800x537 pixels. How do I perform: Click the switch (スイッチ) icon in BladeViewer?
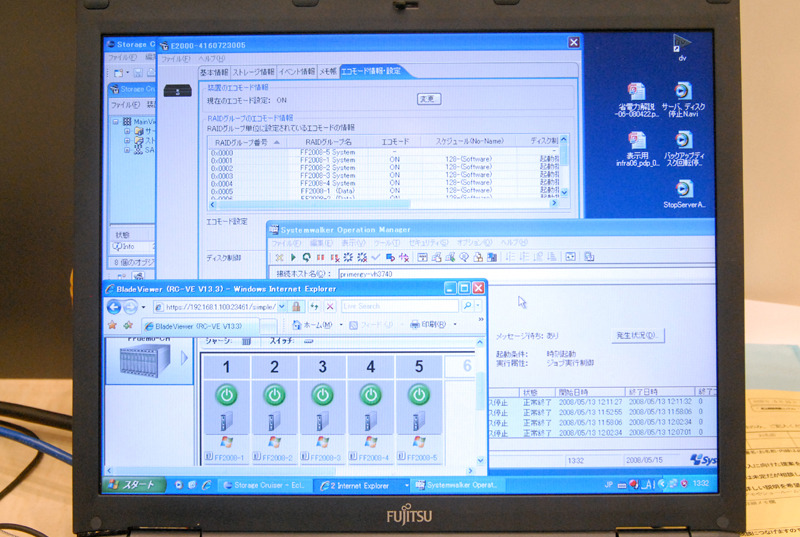coord(308,341)
